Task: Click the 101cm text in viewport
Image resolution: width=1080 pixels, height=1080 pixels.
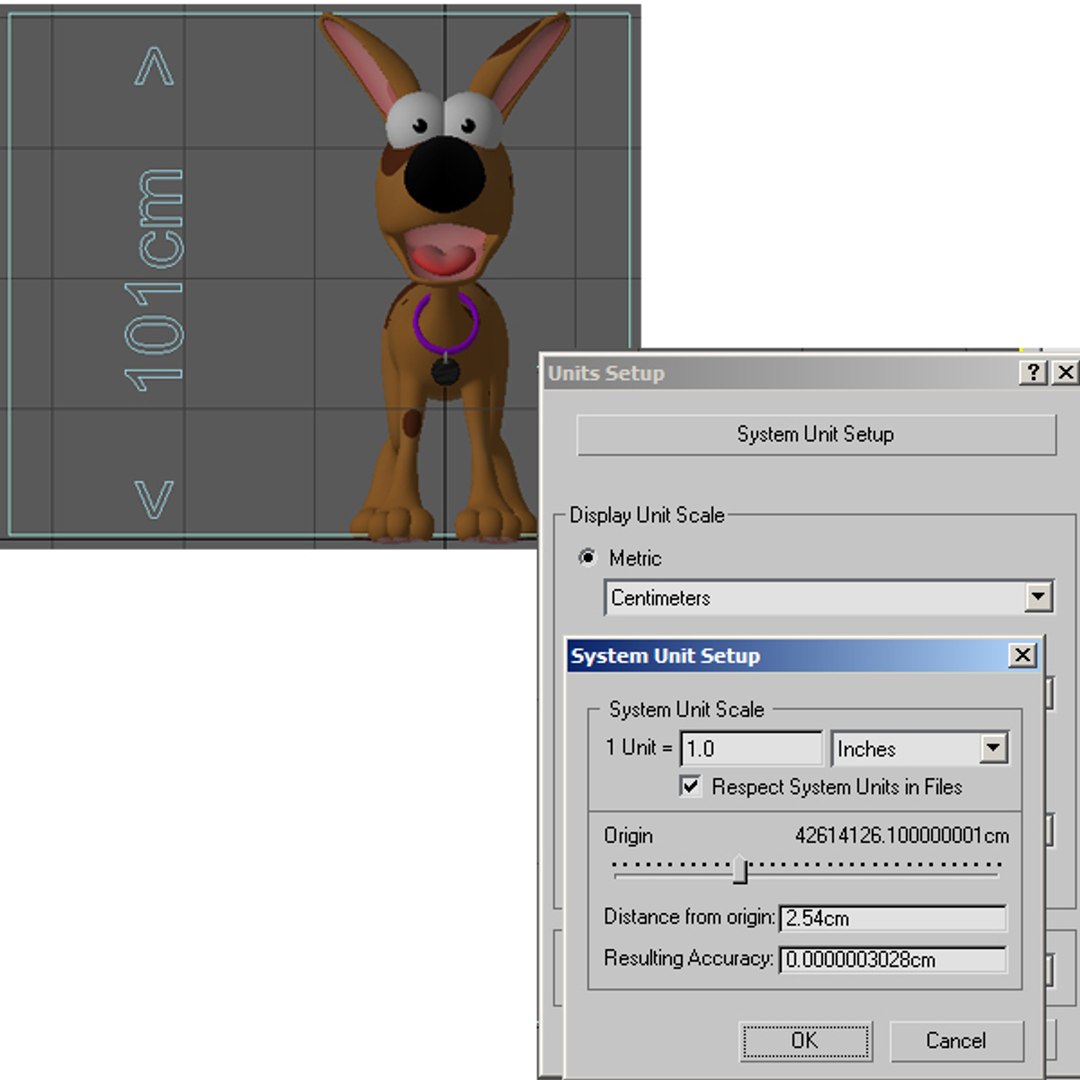Action: point(153,281)
